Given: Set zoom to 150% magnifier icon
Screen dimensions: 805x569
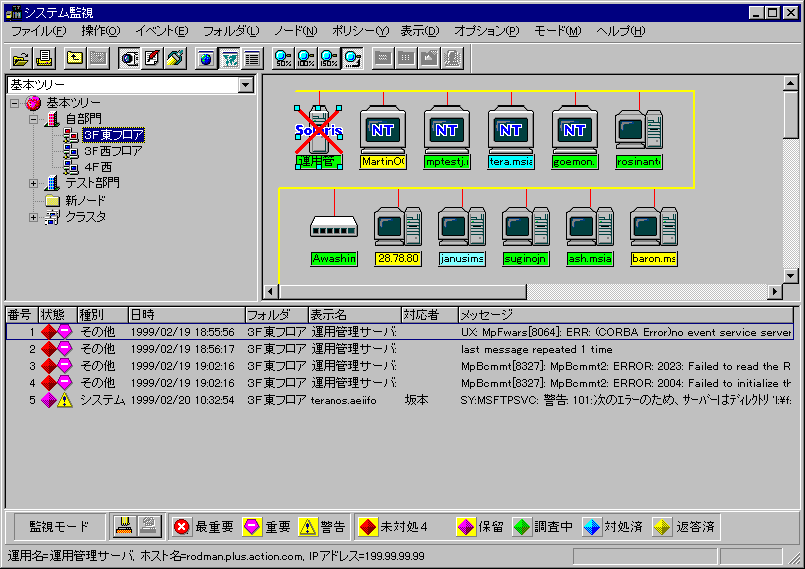Looking at the screenshot, I should click(x=329, y=59).
